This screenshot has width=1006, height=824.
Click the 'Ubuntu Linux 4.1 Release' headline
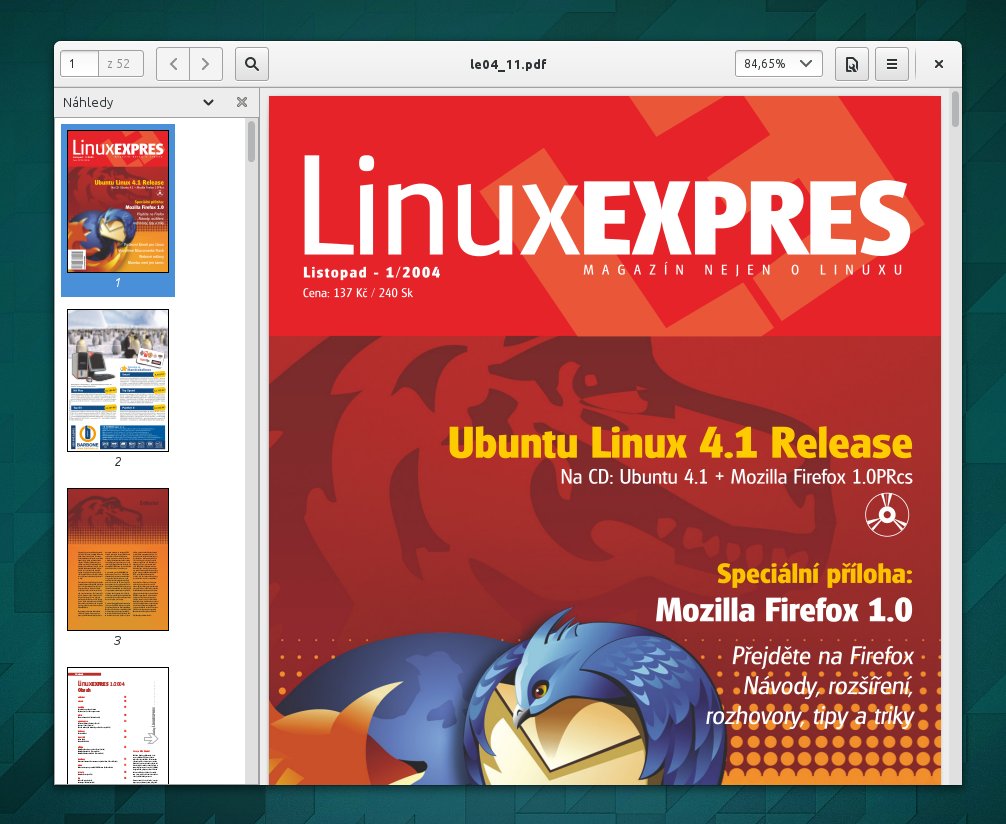click(680, 442)
